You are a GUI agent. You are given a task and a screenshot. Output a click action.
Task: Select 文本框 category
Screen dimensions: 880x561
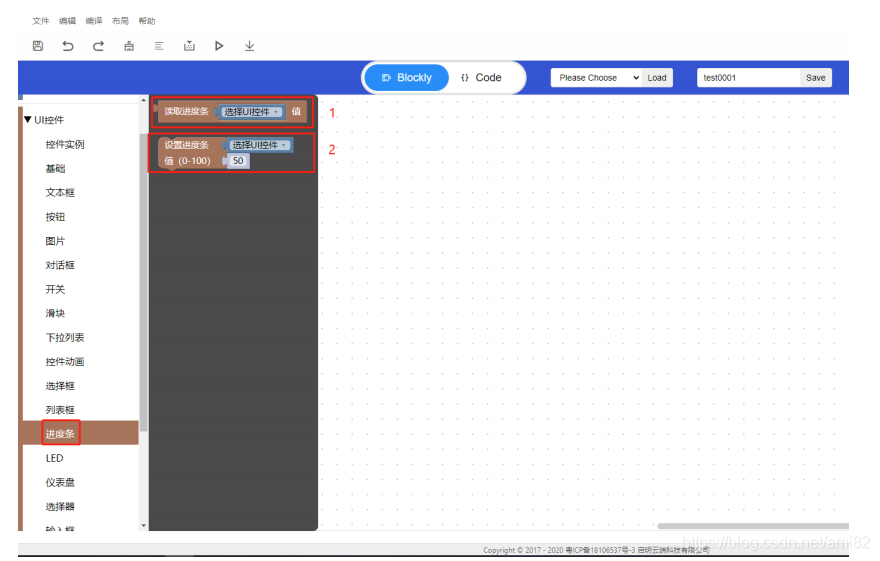pyautogui.click(x=59, y=192)
